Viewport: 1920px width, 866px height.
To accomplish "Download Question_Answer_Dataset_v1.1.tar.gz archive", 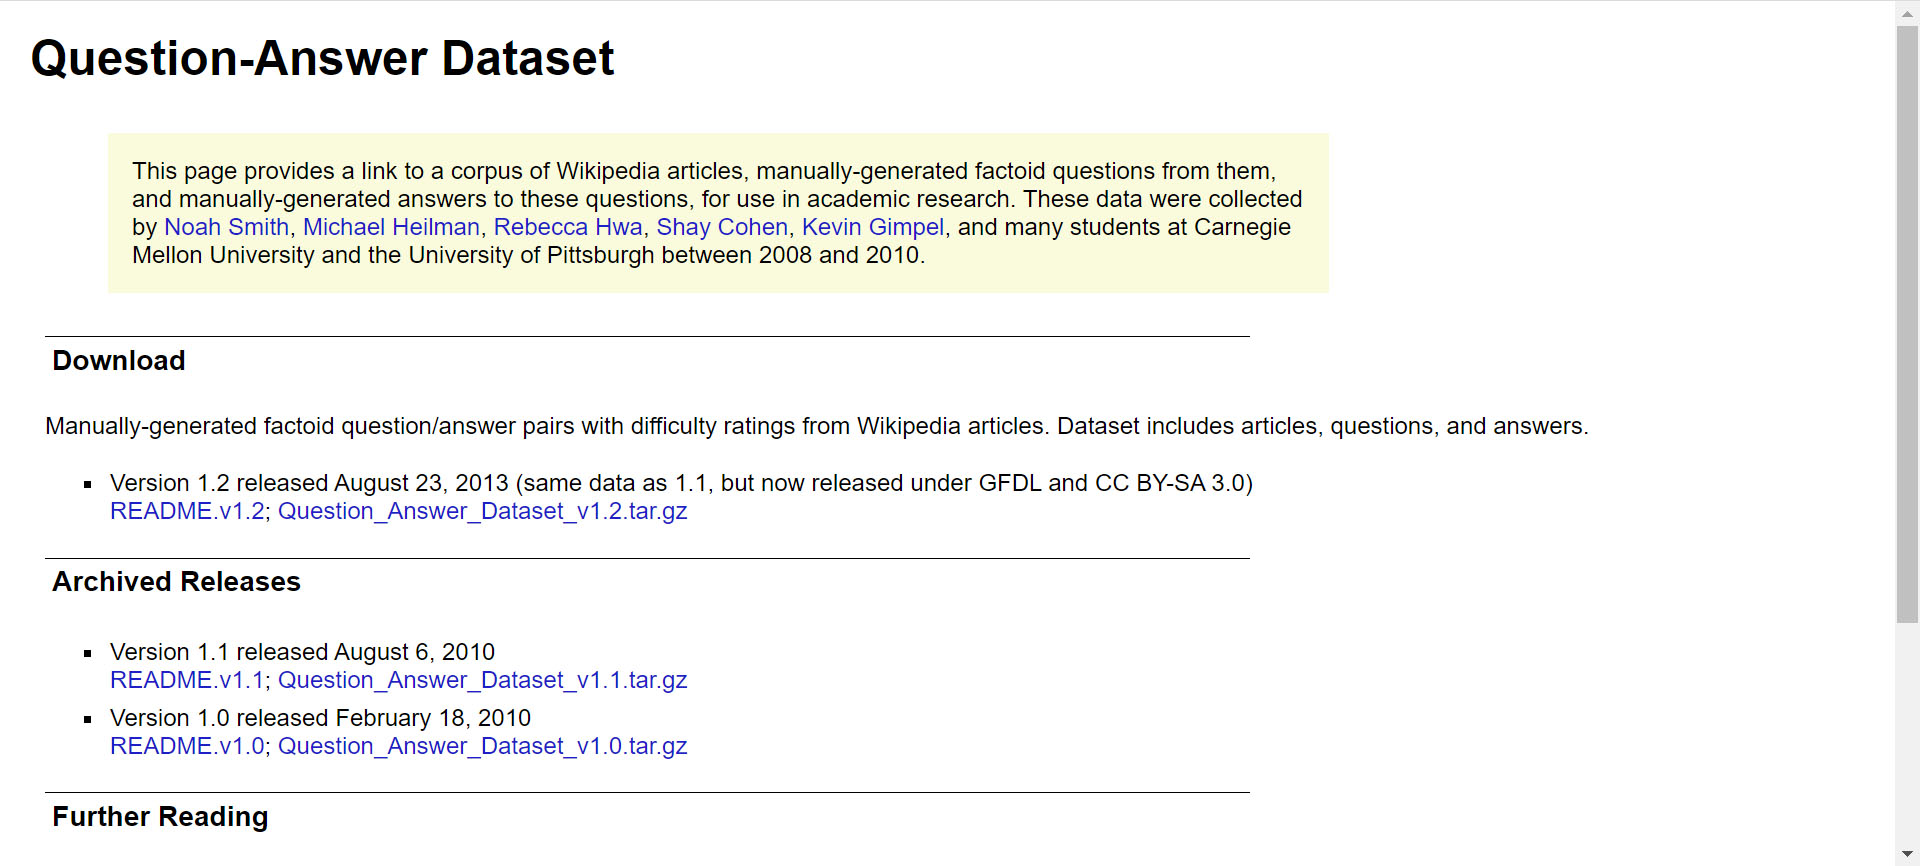I will tap(482, 680).
